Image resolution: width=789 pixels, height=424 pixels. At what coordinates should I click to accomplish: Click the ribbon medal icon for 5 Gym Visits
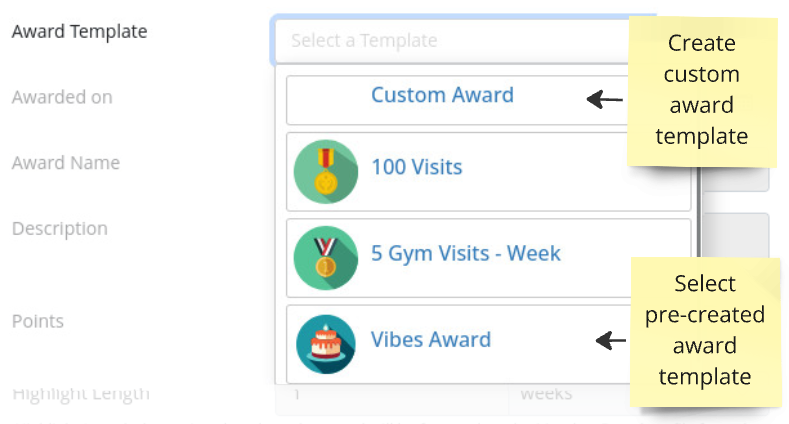[x=326, y=258]
